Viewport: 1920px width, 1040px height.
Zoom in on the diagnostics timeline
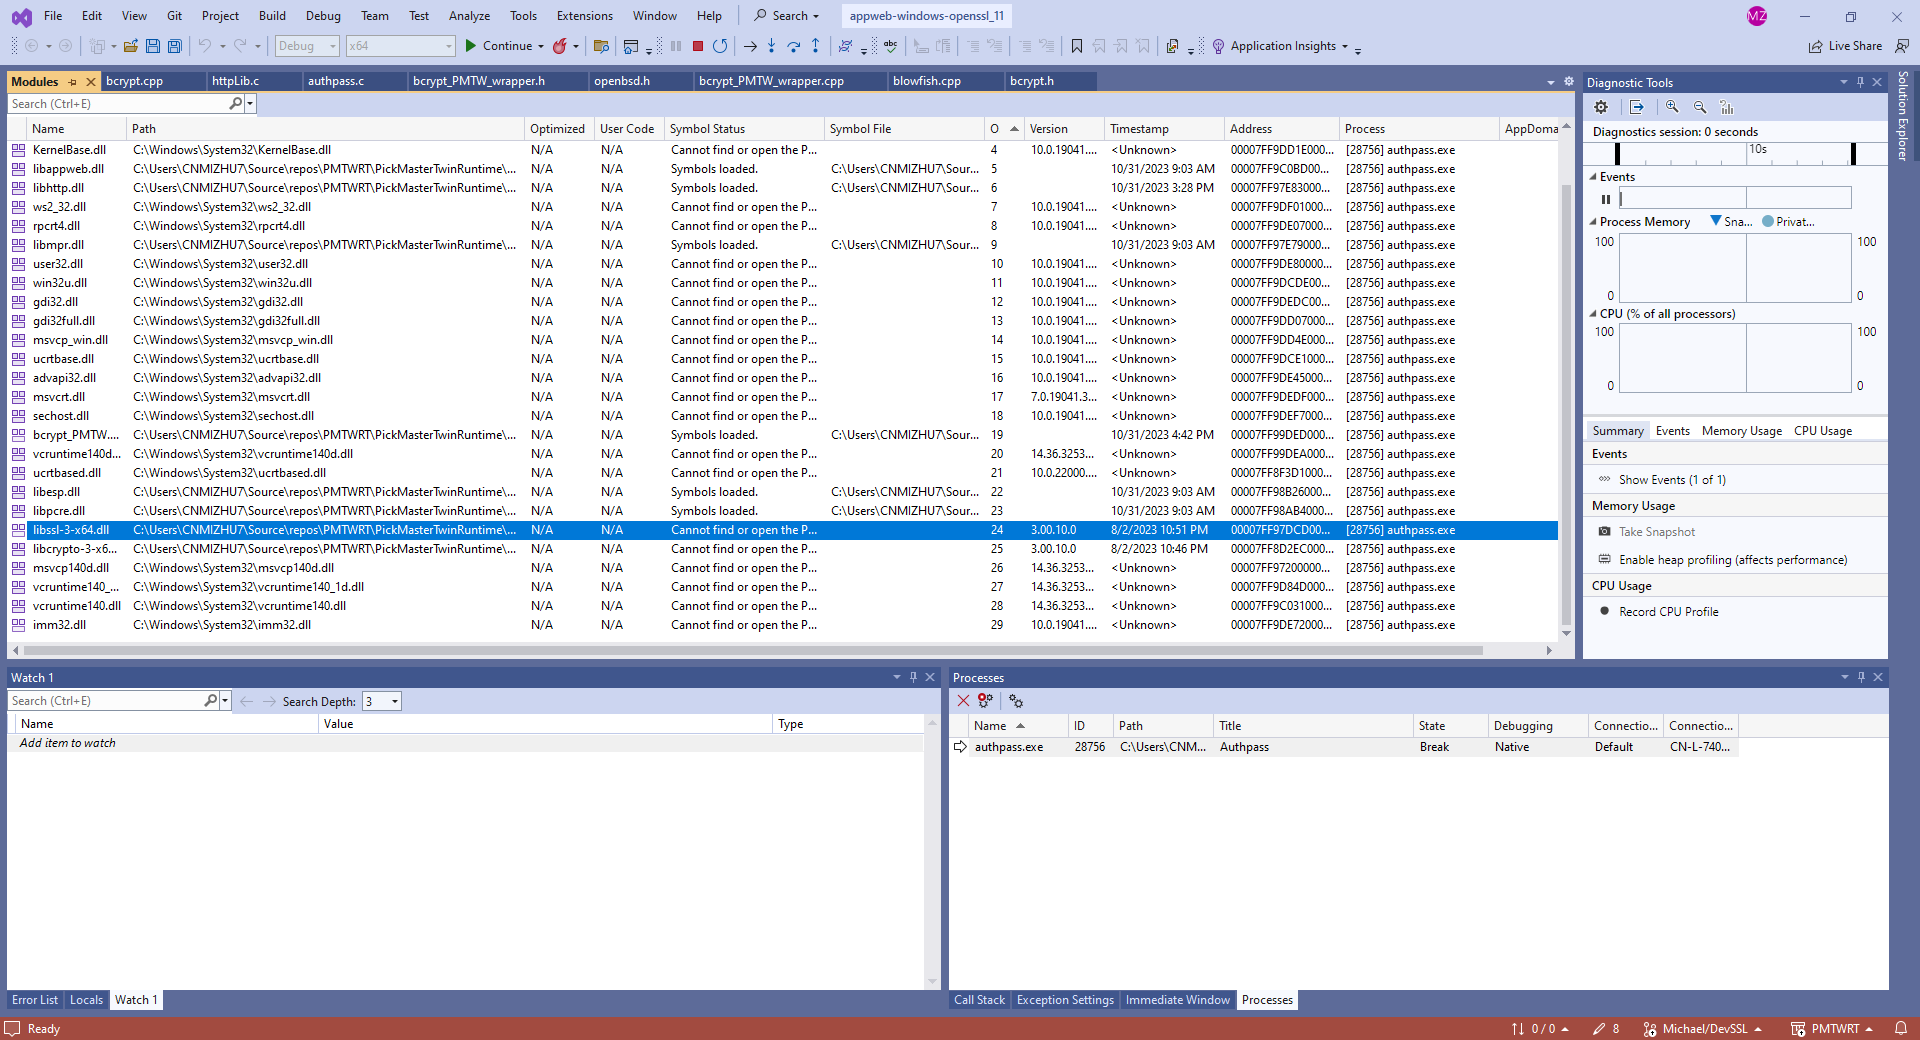(x=1672, y=107)
